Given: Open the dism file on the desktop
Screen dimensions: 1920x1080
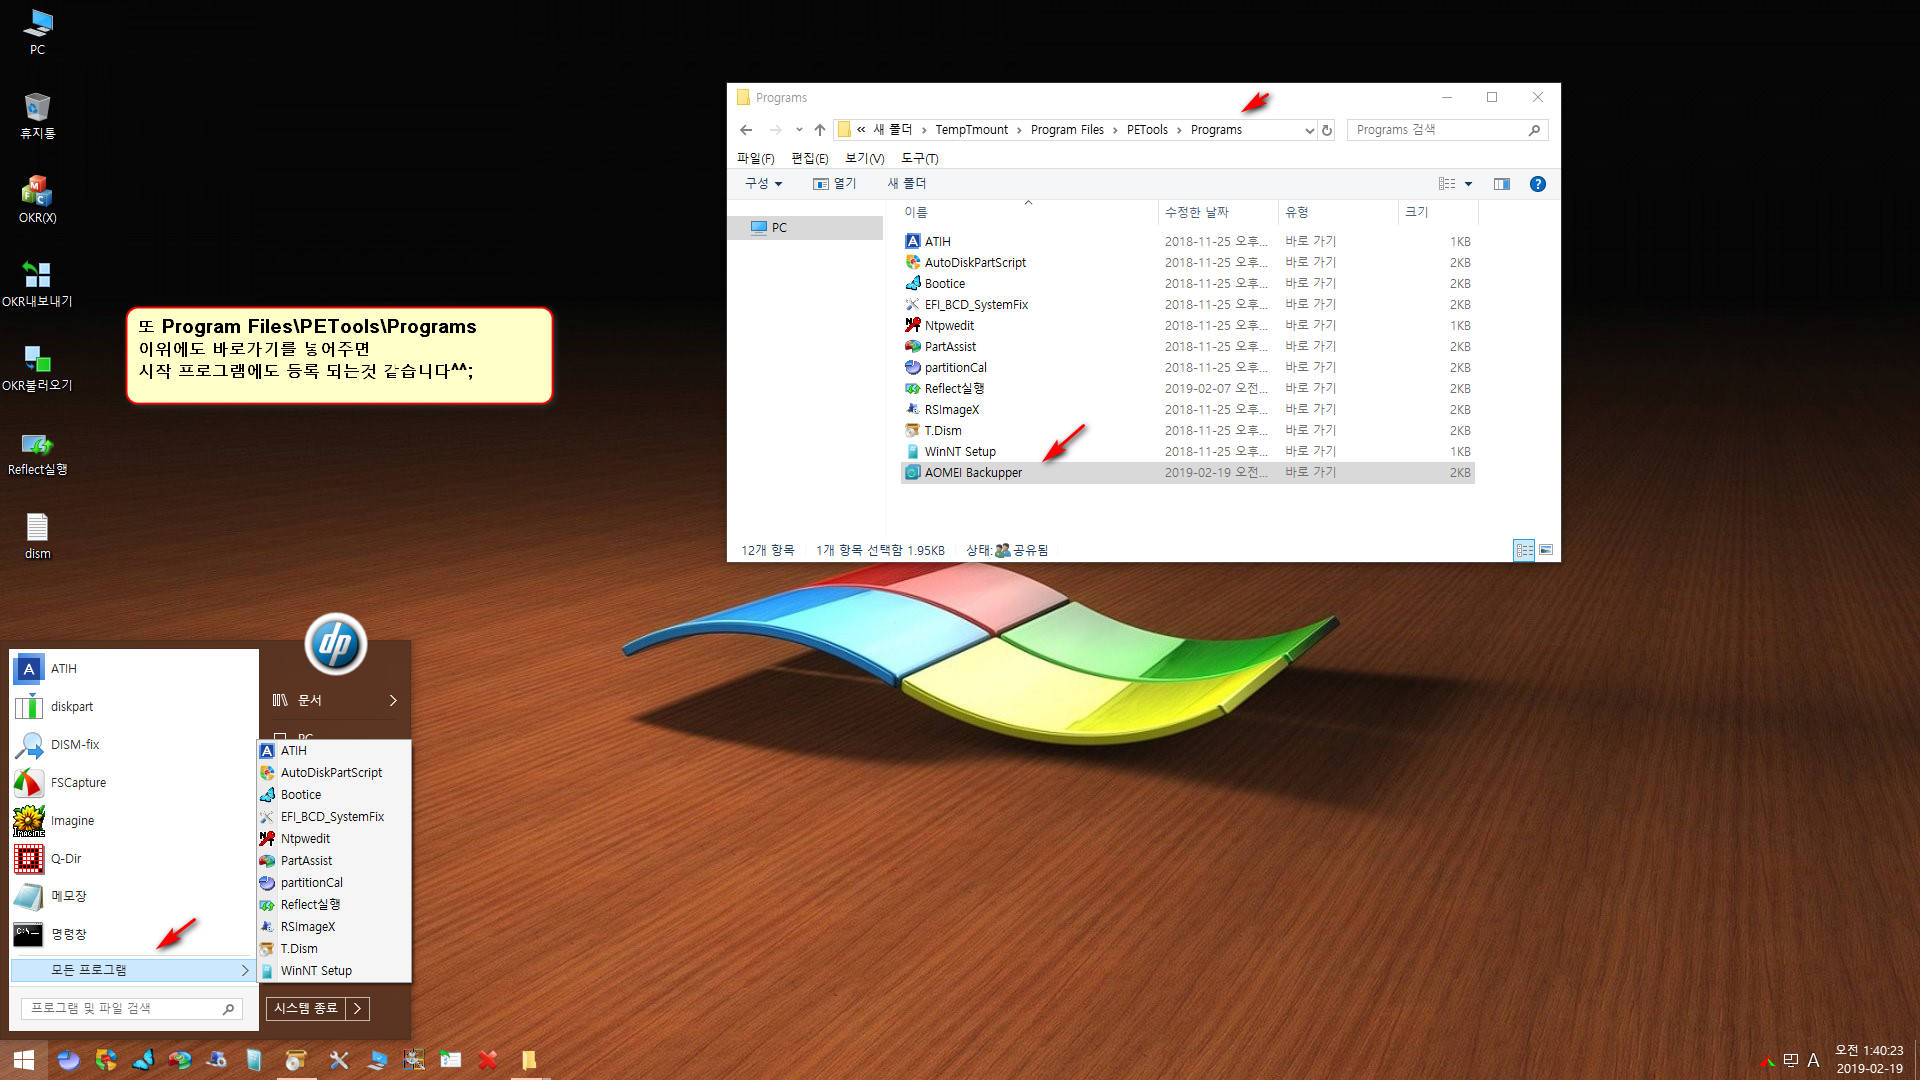Looking at the screenshot, I should click(37, 535).
